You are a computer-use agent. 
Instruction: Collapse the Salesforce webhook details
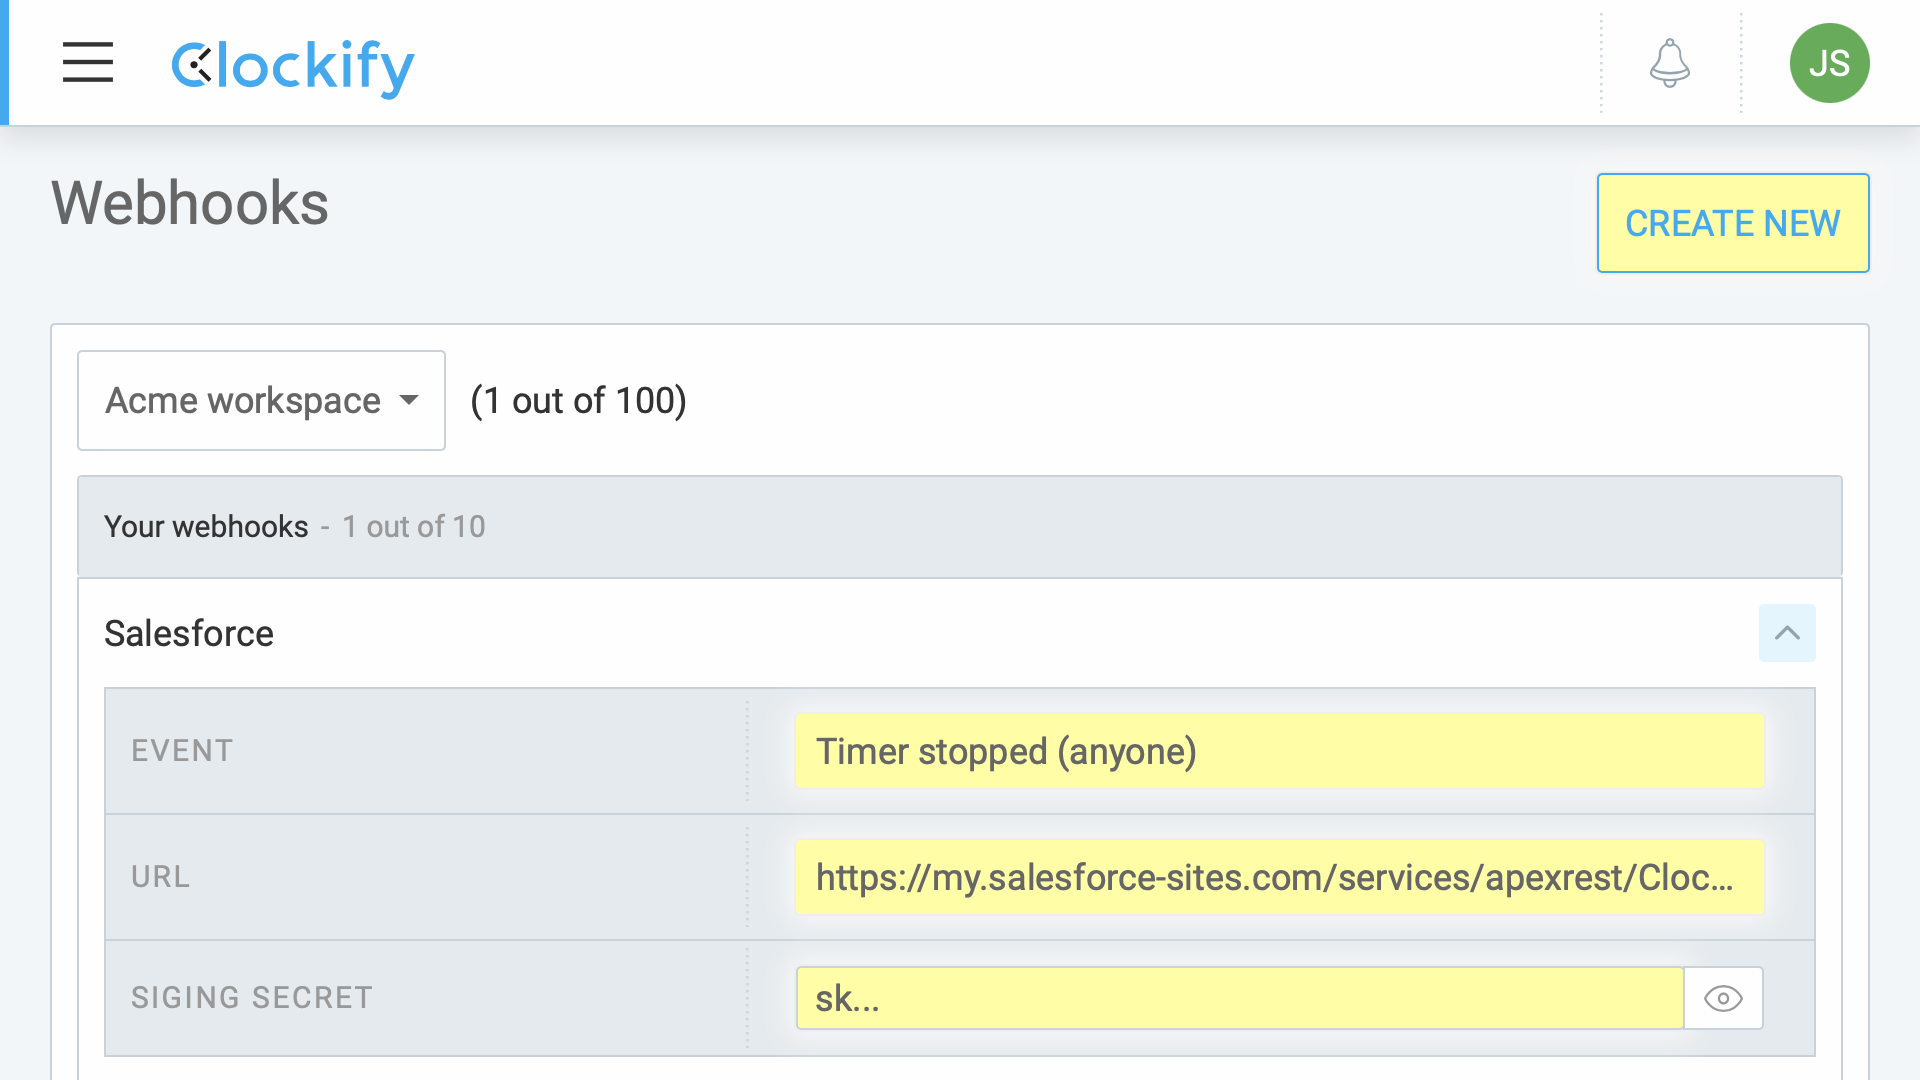pyautogui.click(x=1787, y=633)
